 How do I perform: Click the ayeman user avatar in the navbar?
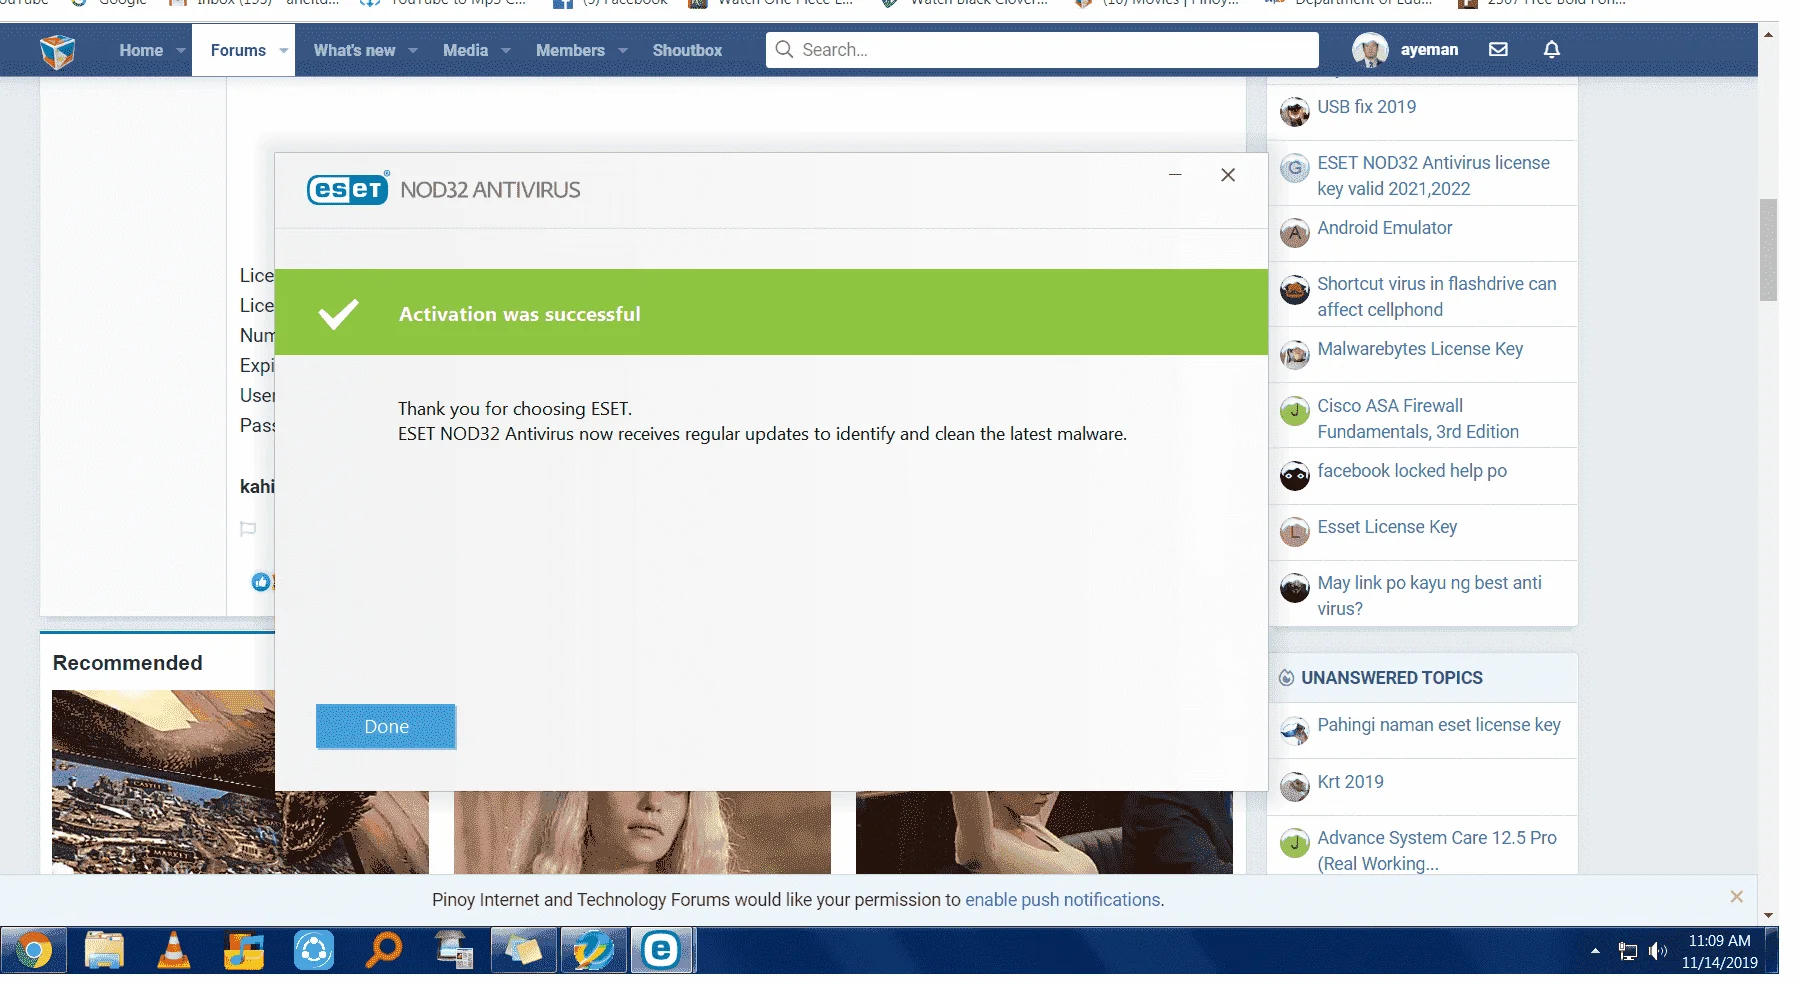1370,49
